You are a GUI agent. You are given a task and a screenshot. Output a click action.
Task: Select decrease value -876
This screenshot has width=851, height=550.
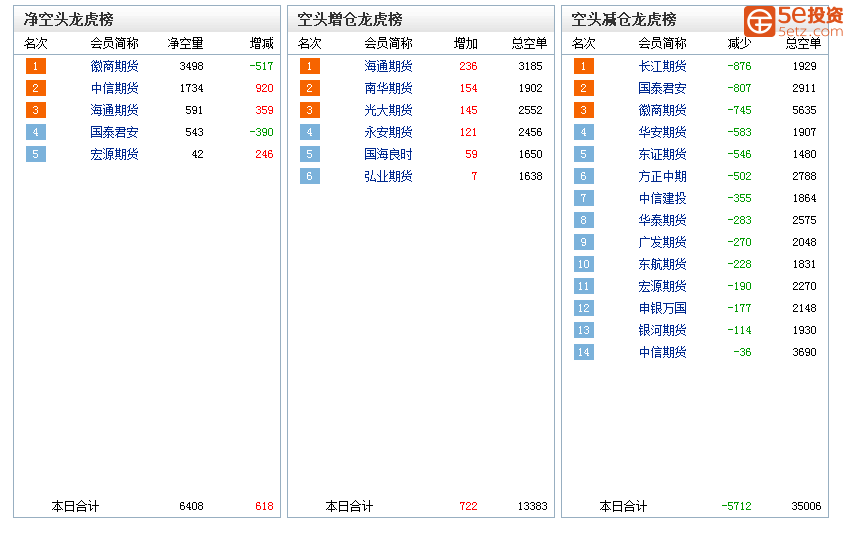[x=739, y=66]
